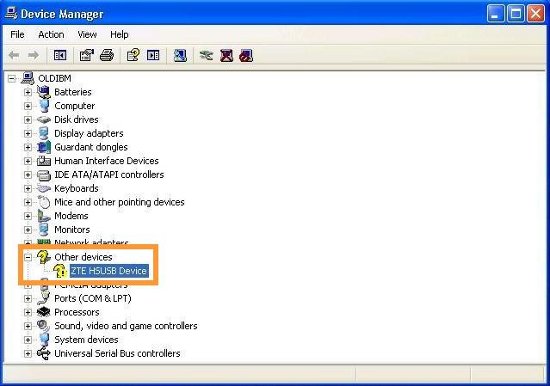Collapse the OLDIBM root node

[12, 79]
